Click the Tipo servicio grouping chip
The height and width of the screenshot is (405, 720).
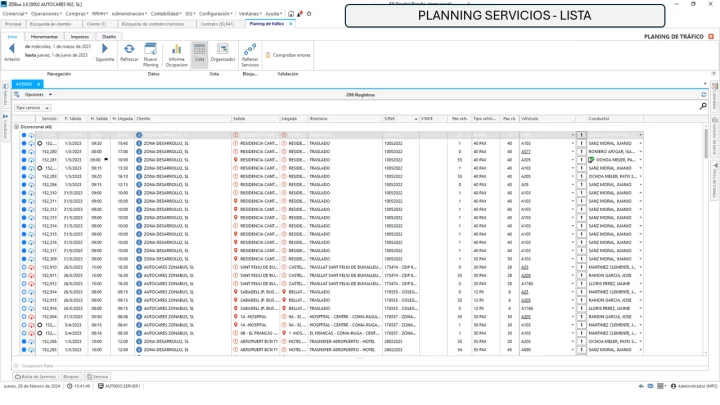30,107
